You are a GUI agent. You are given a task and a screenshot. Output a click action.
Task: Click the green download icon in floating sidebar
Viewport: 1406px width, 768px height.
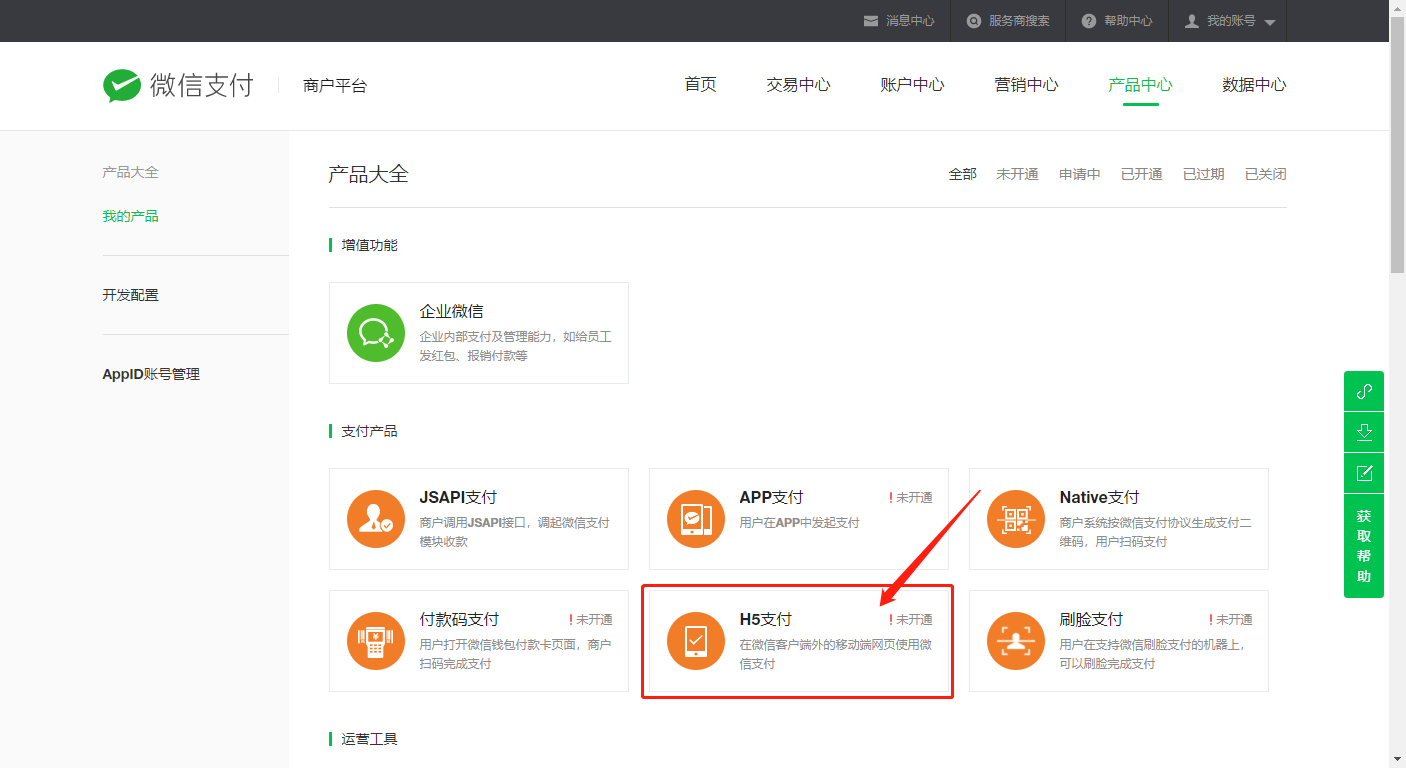click(x=1364, y=432)
